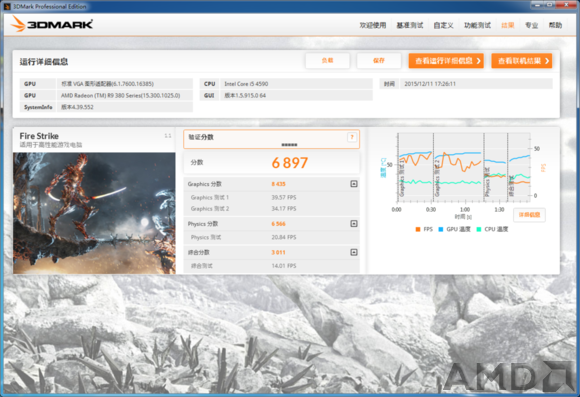Image resolution: width=580 pixels, height=397 pixels.
Task: Click the 3DMark logo in header
Action: tap(52, 24)
